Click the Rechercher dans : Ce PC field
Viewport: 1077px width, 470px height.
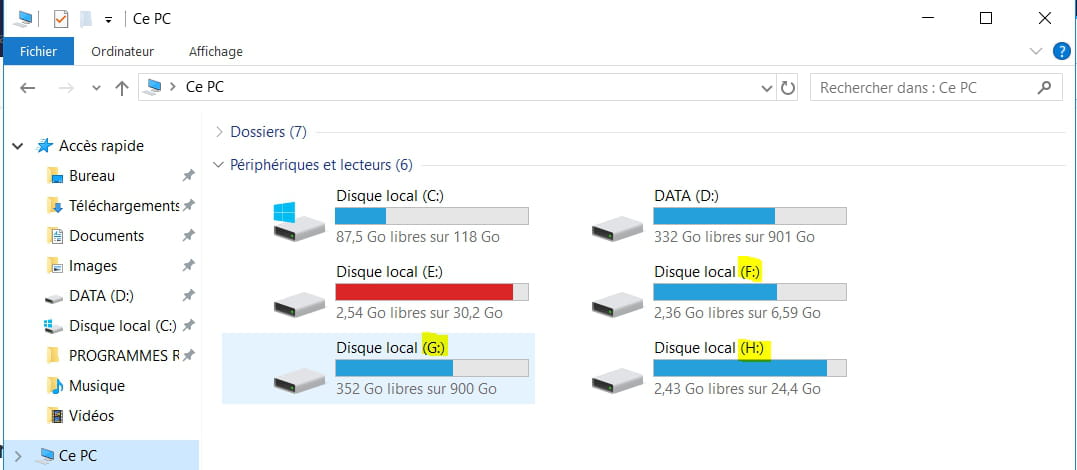(x=925, y=88)
